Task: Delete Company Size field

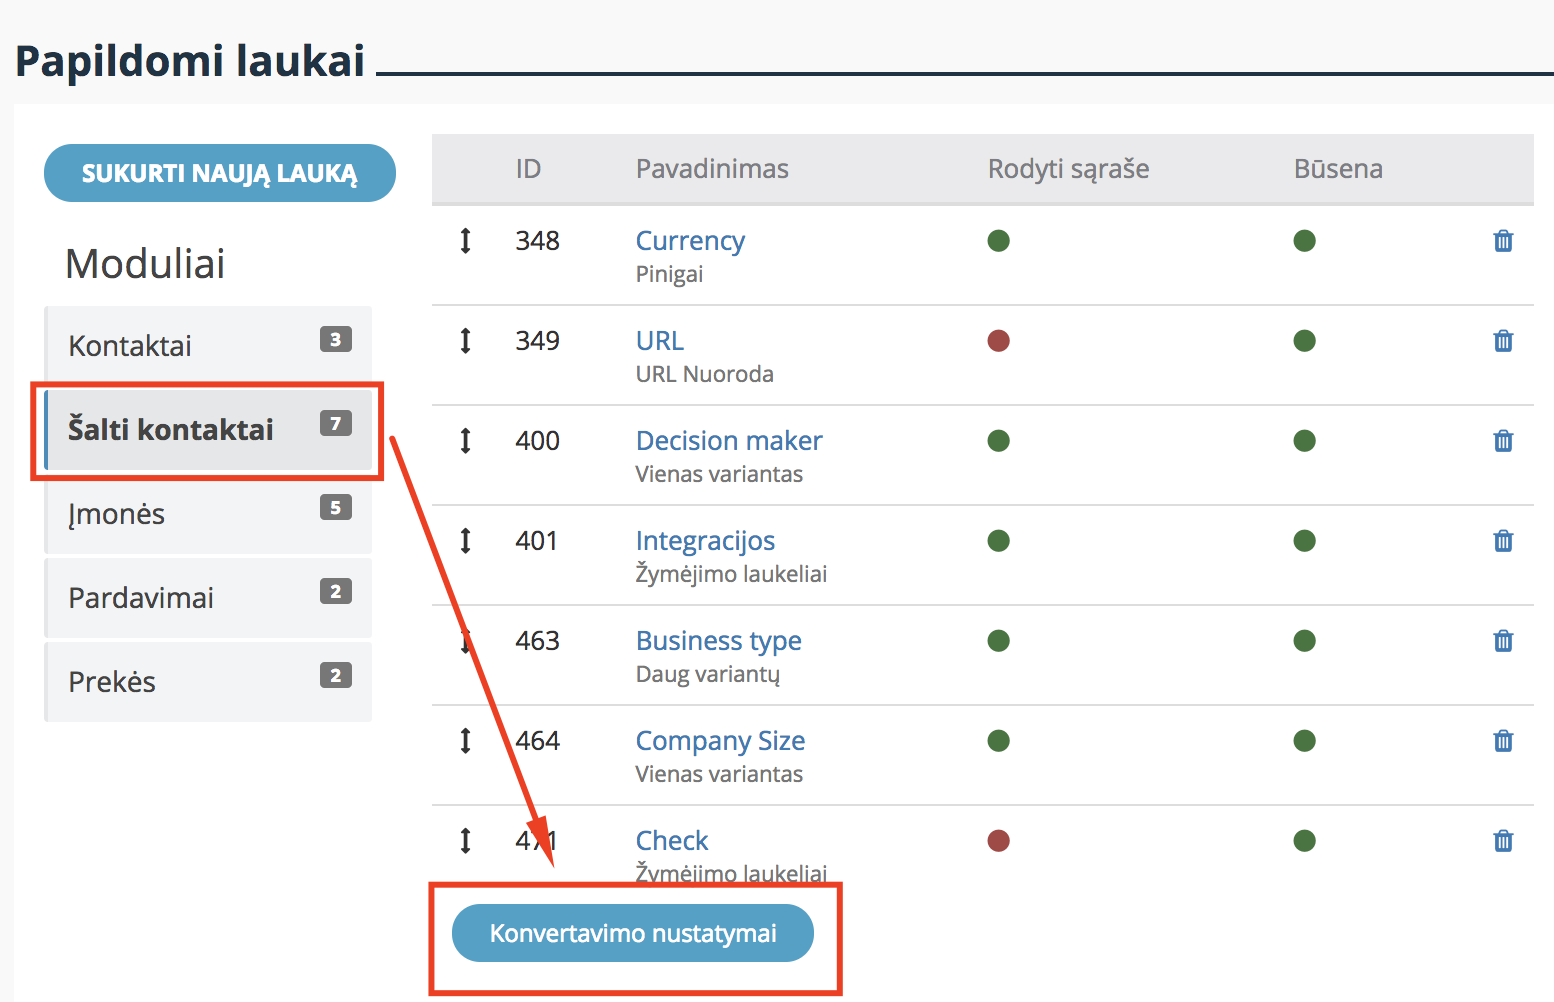Action: [x=1503, y=741]
